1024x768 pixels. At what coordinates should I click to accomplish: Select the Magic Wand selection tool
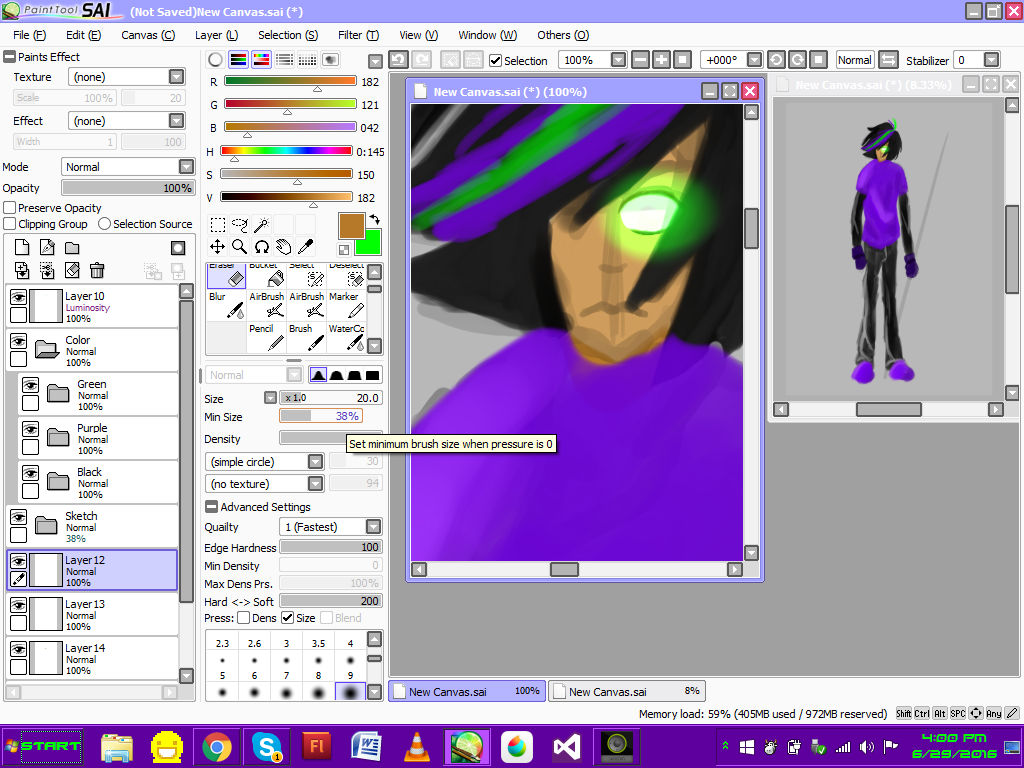coord(261,225)
